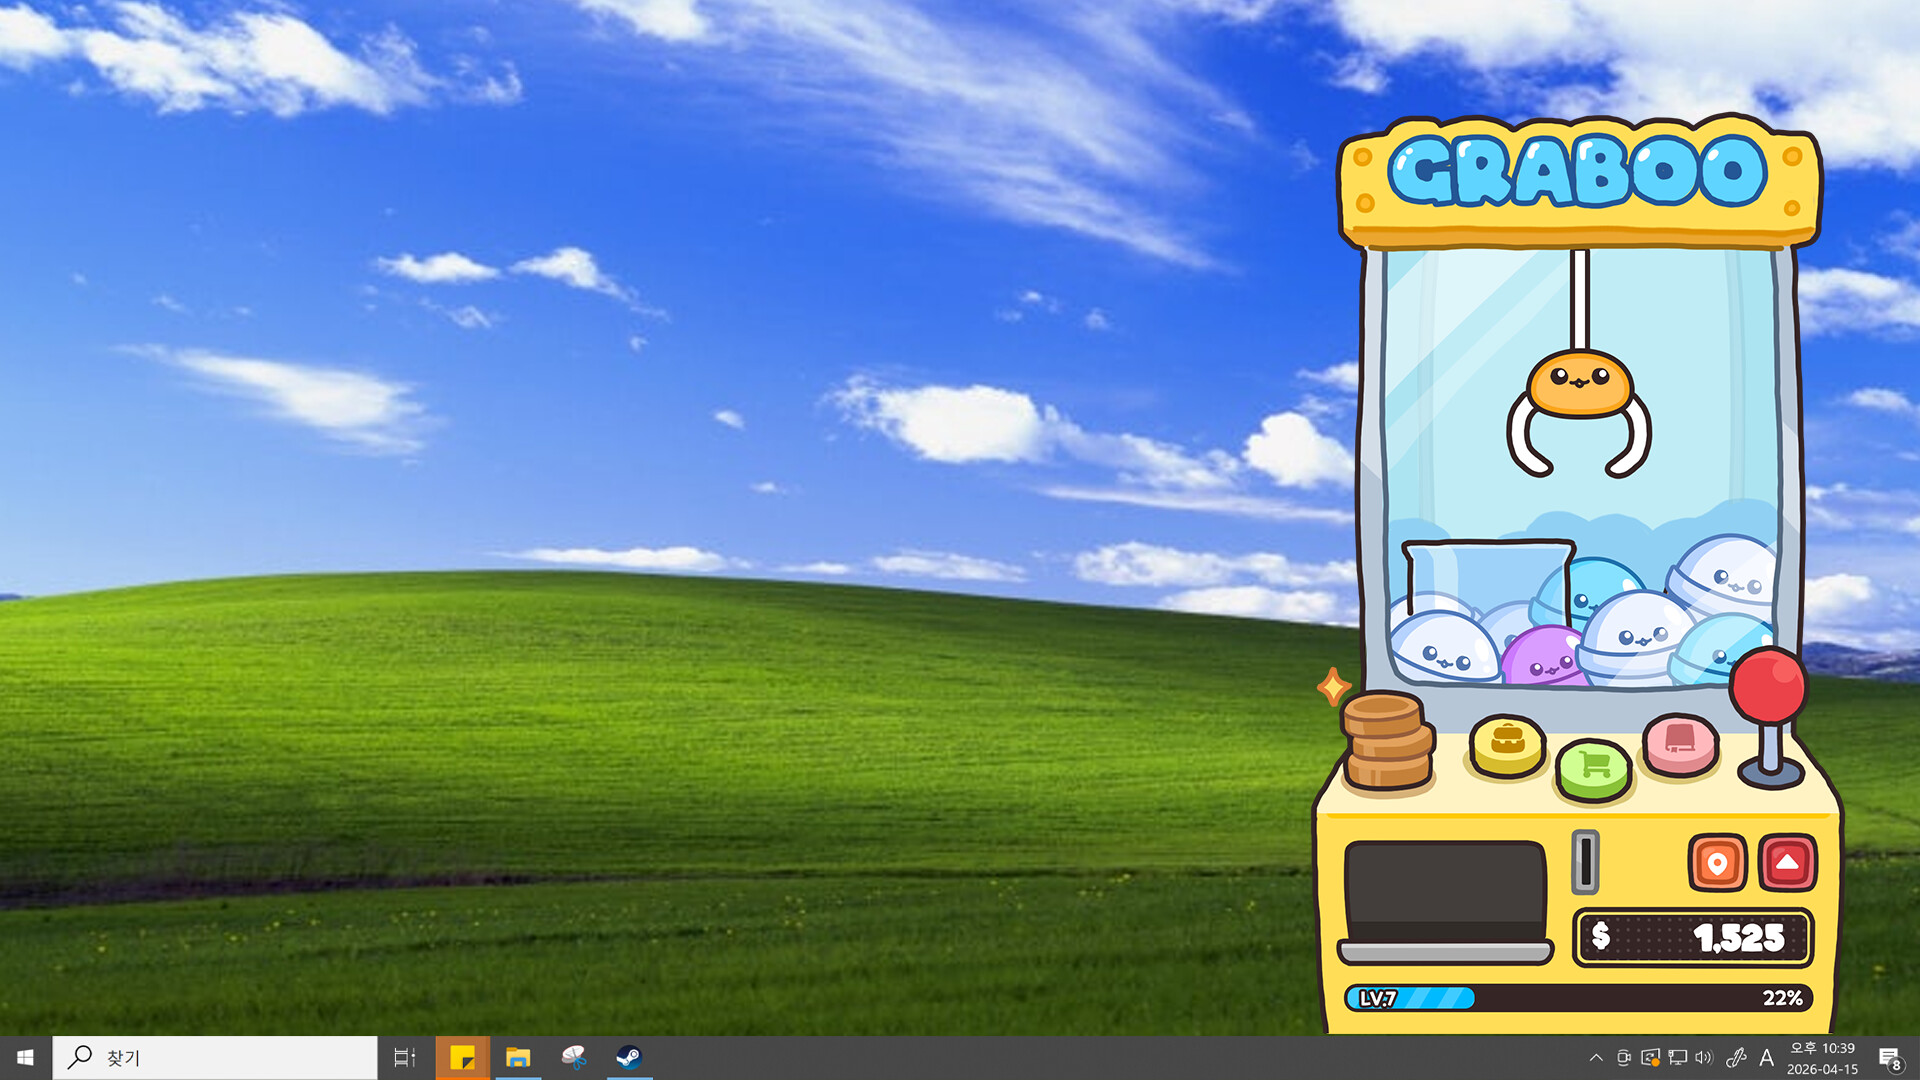Click the GRABOO title sign
Image resolution: width=1920 pixels, height=1080 pixels.
1579,172
